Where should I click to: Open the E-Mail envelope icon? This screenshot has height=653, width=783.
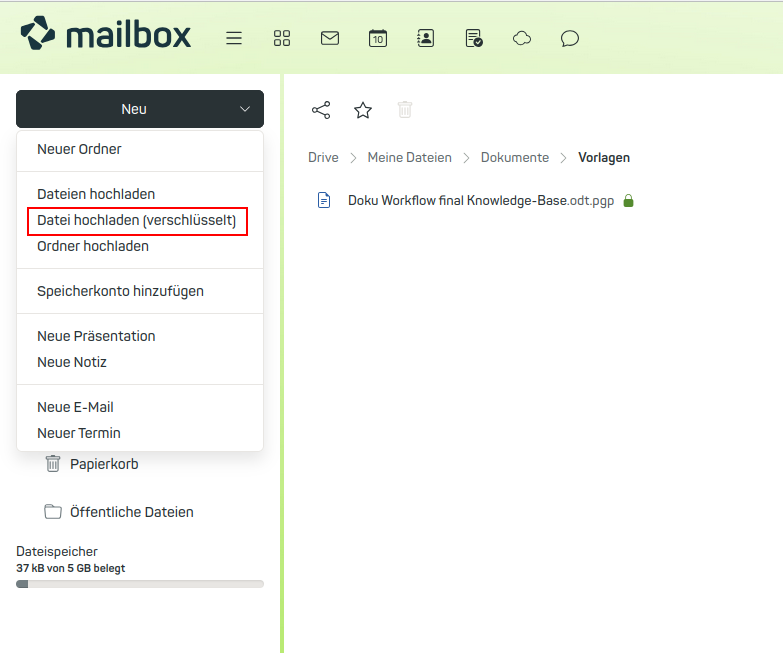coord(330,38)
